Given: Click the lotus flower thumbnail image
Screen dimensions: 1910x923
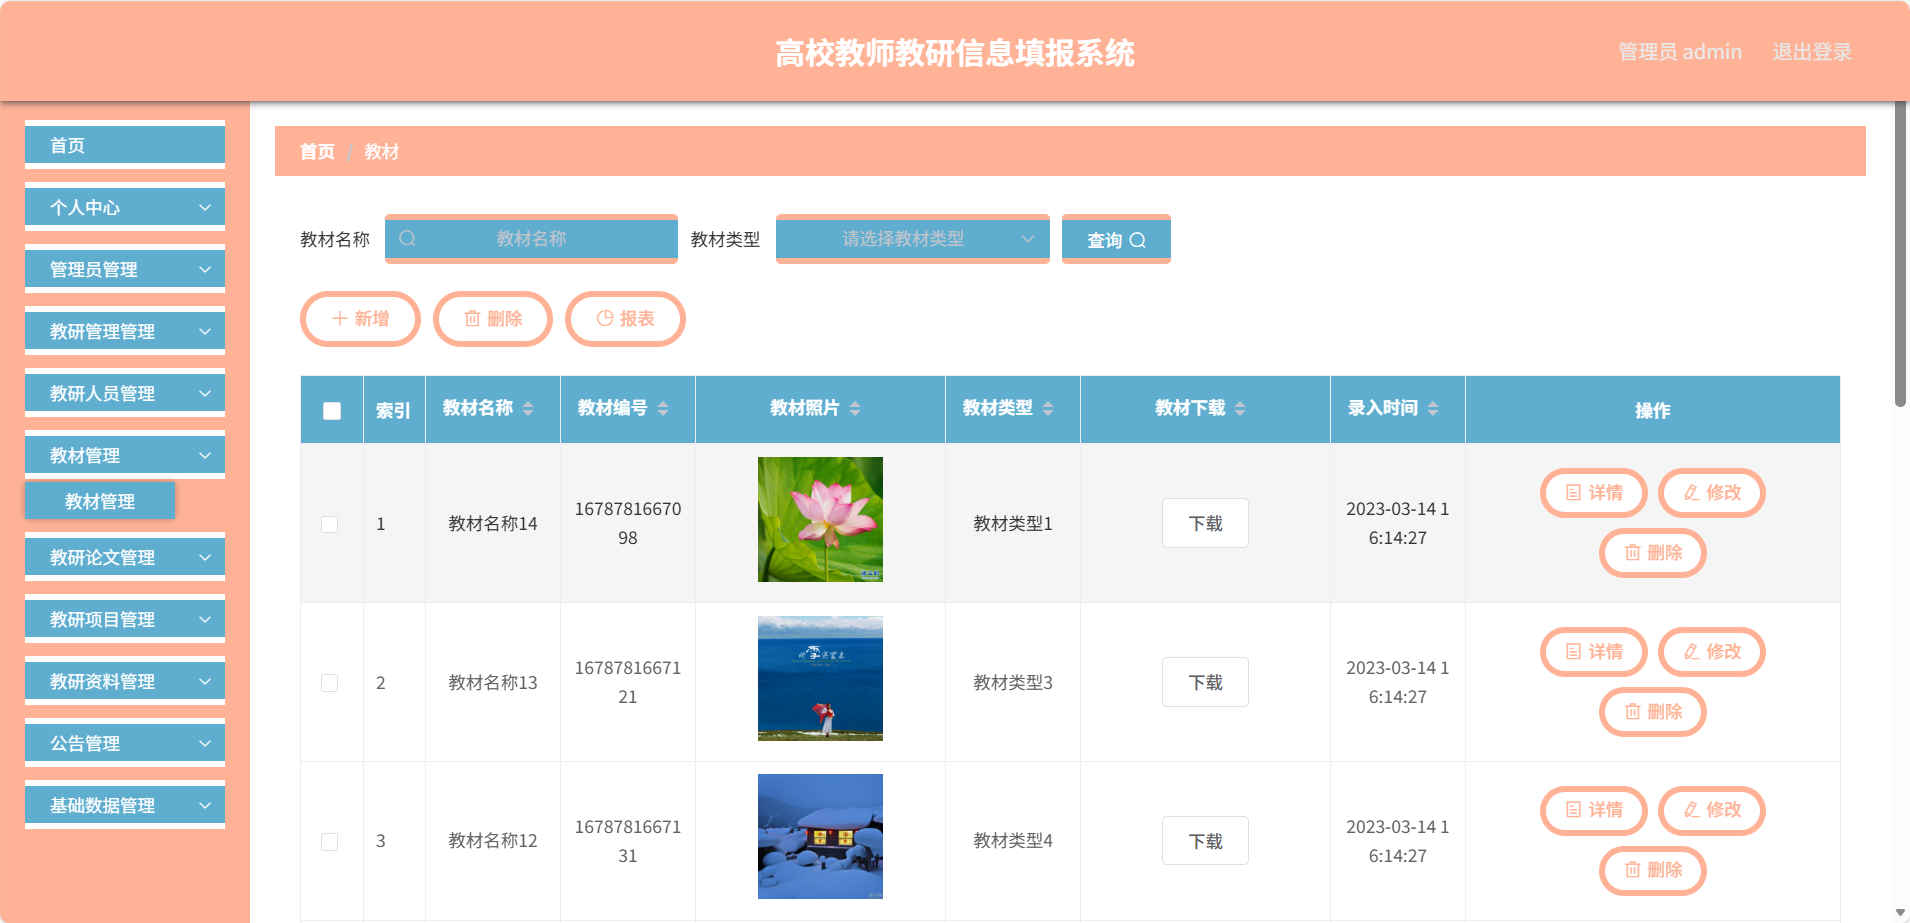Looking at the screenshot, I should point(820,519).
